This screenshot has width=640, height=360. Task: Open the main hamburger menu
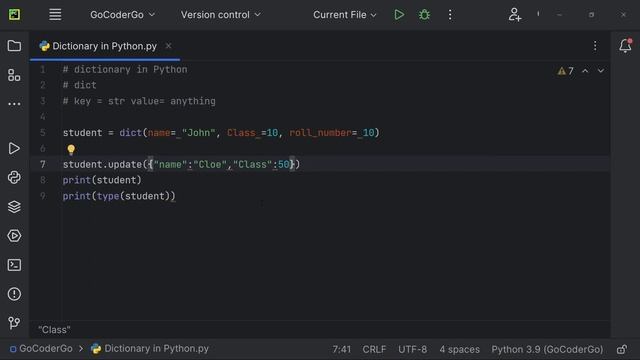(55, 15)
